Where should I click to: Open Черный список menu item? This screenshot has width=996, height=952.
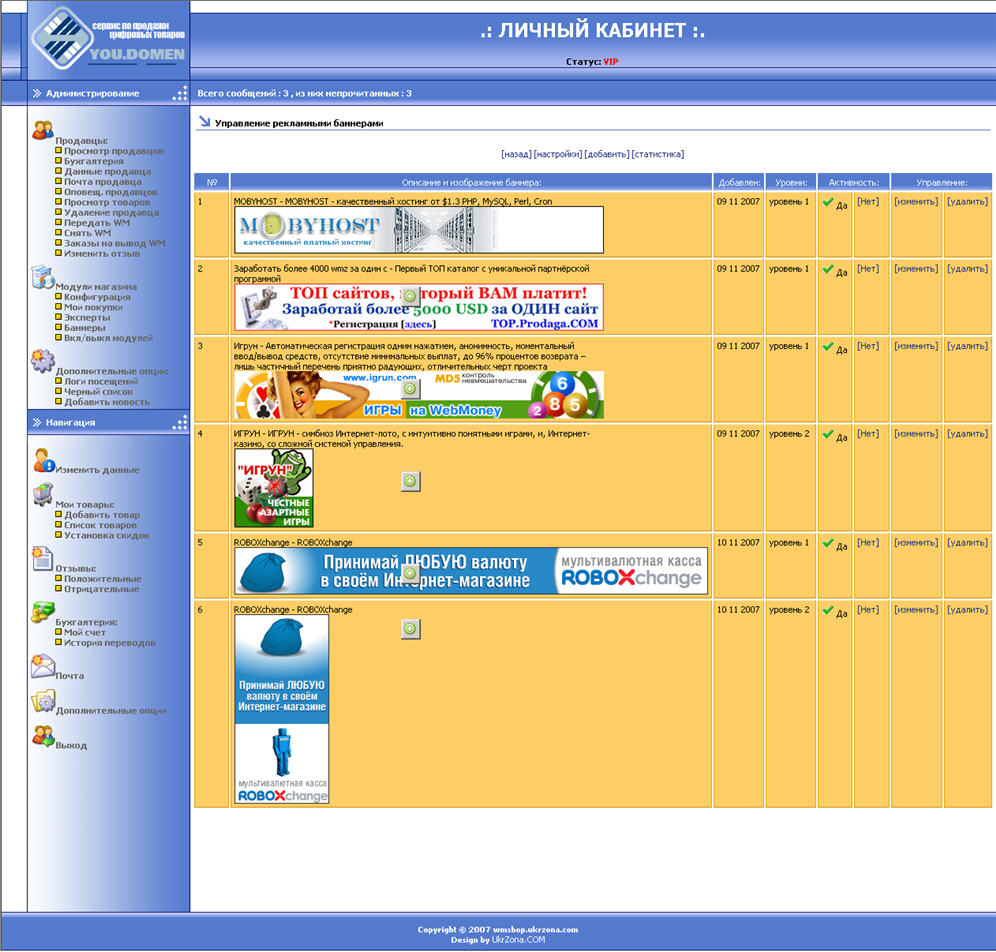(98, 392)
